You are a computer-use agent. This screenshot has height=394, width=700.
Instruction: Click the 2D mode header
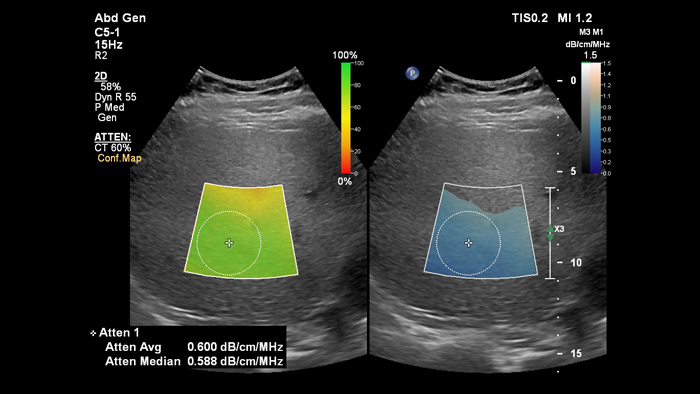pyautogui.click(x=100, y=76)
